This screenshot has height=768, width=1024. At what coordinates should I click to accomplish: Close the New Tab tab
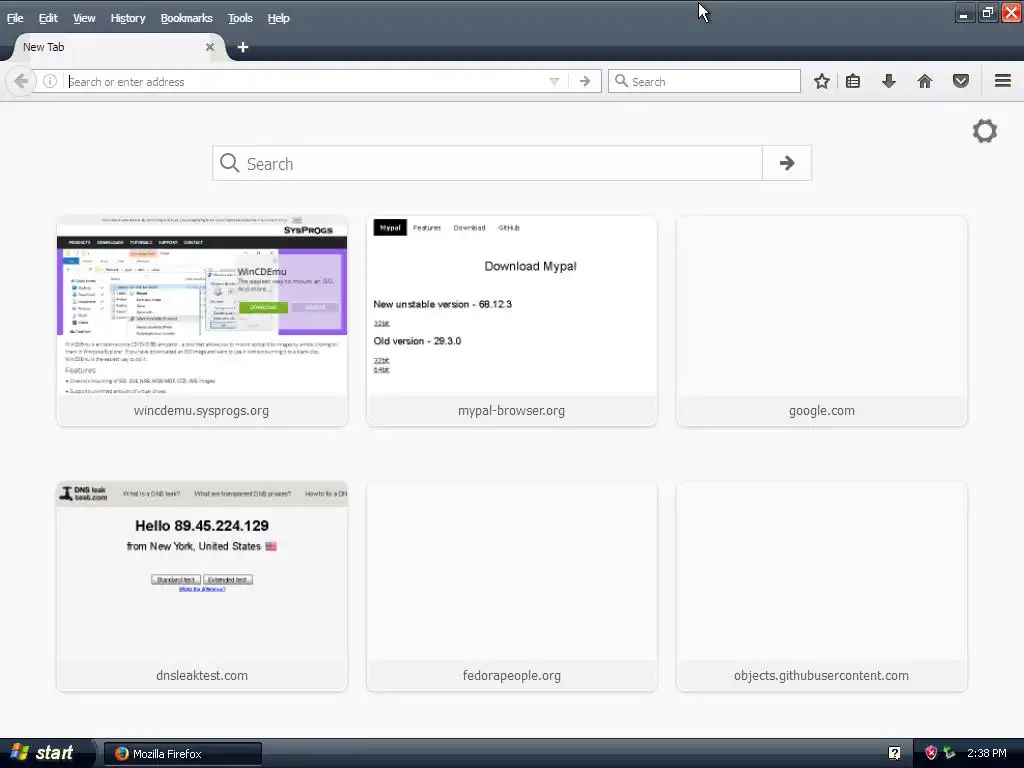210,47
